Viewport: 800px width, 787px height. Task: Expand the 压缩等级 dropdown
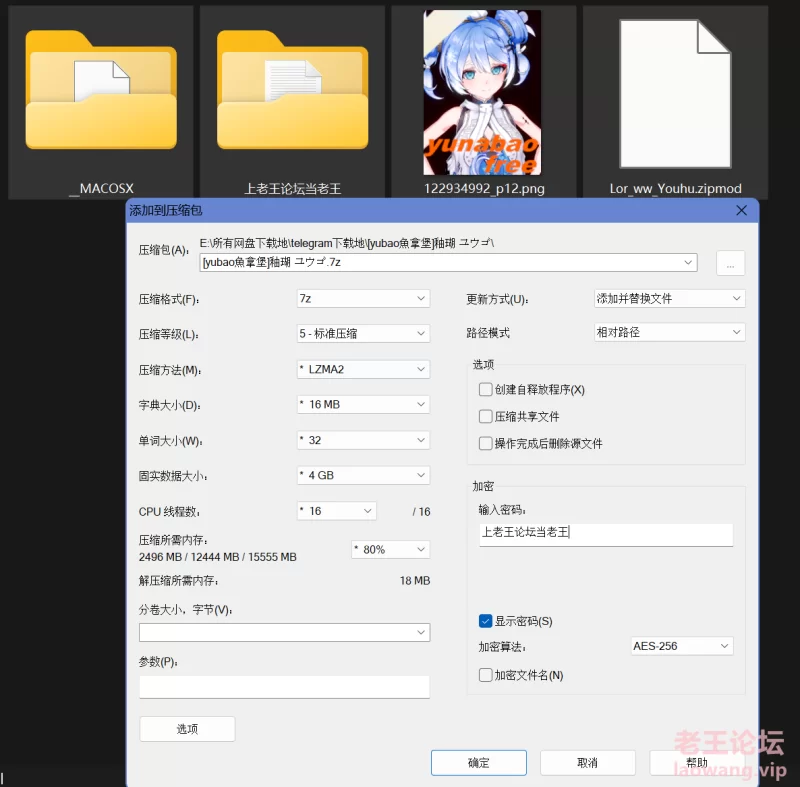tap(363, 333)
